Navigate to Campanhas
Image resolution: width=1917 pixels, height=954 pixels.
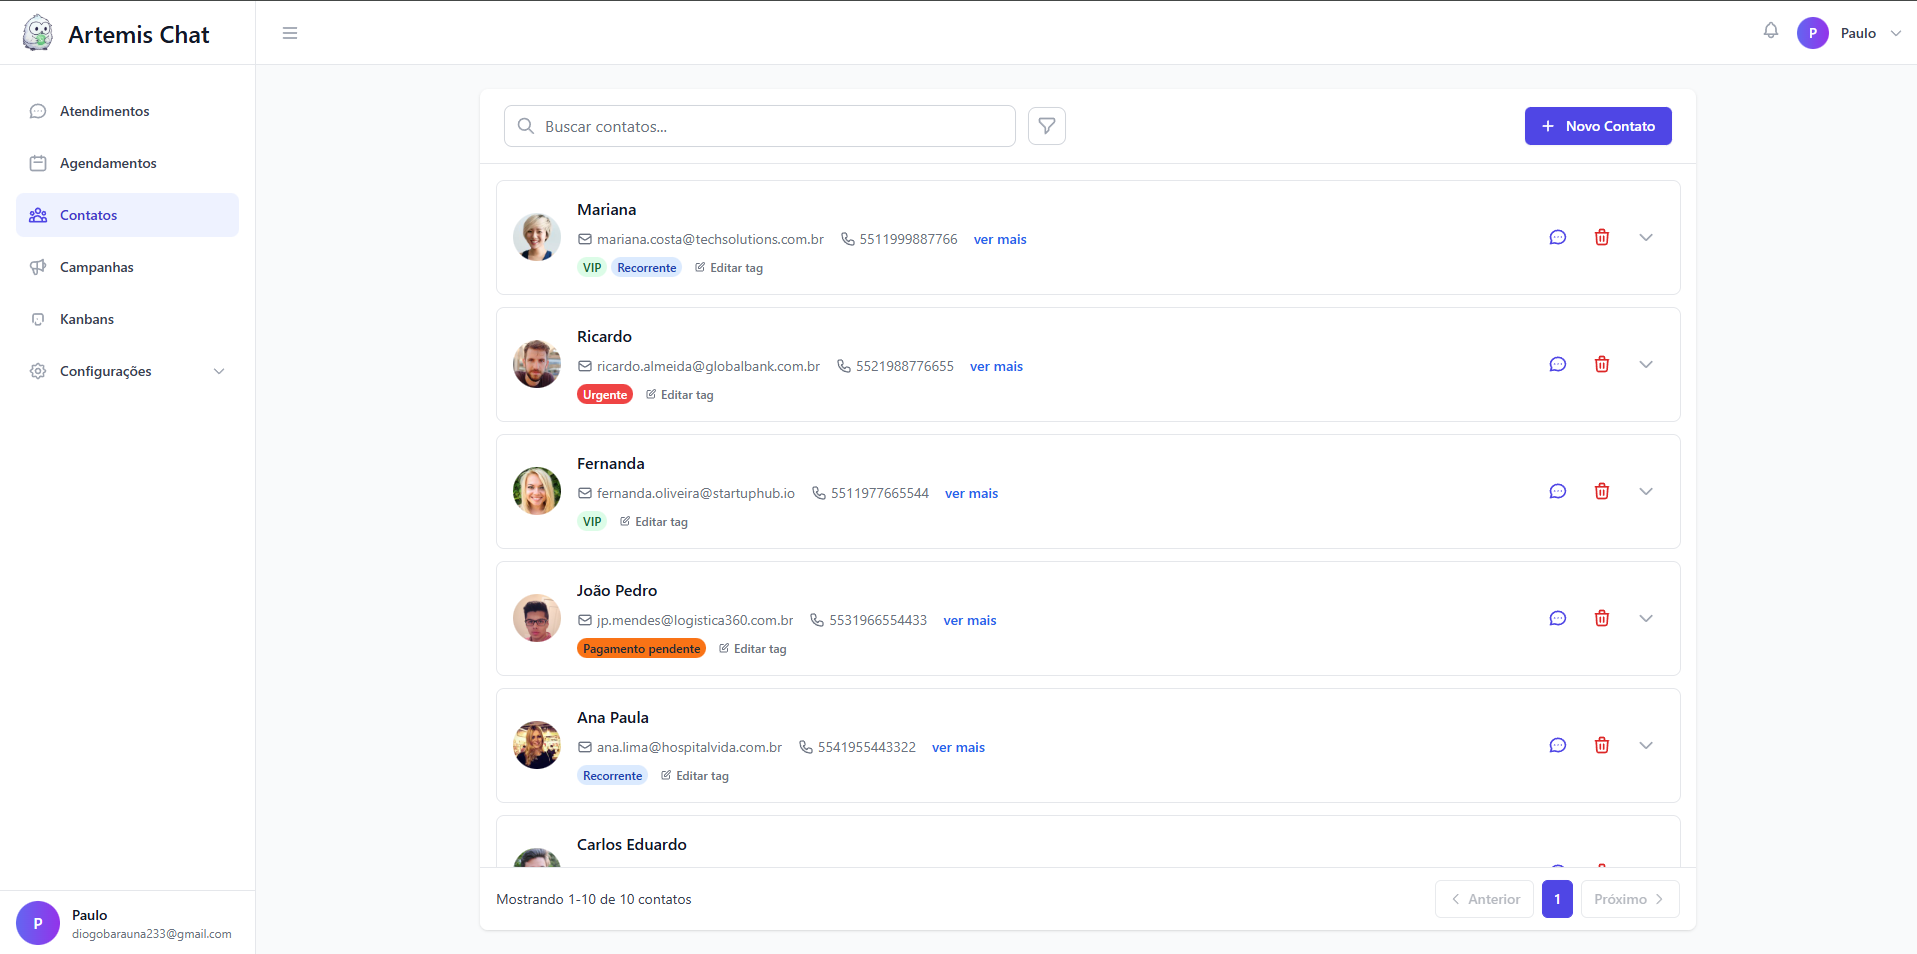(x=96, y=267)
